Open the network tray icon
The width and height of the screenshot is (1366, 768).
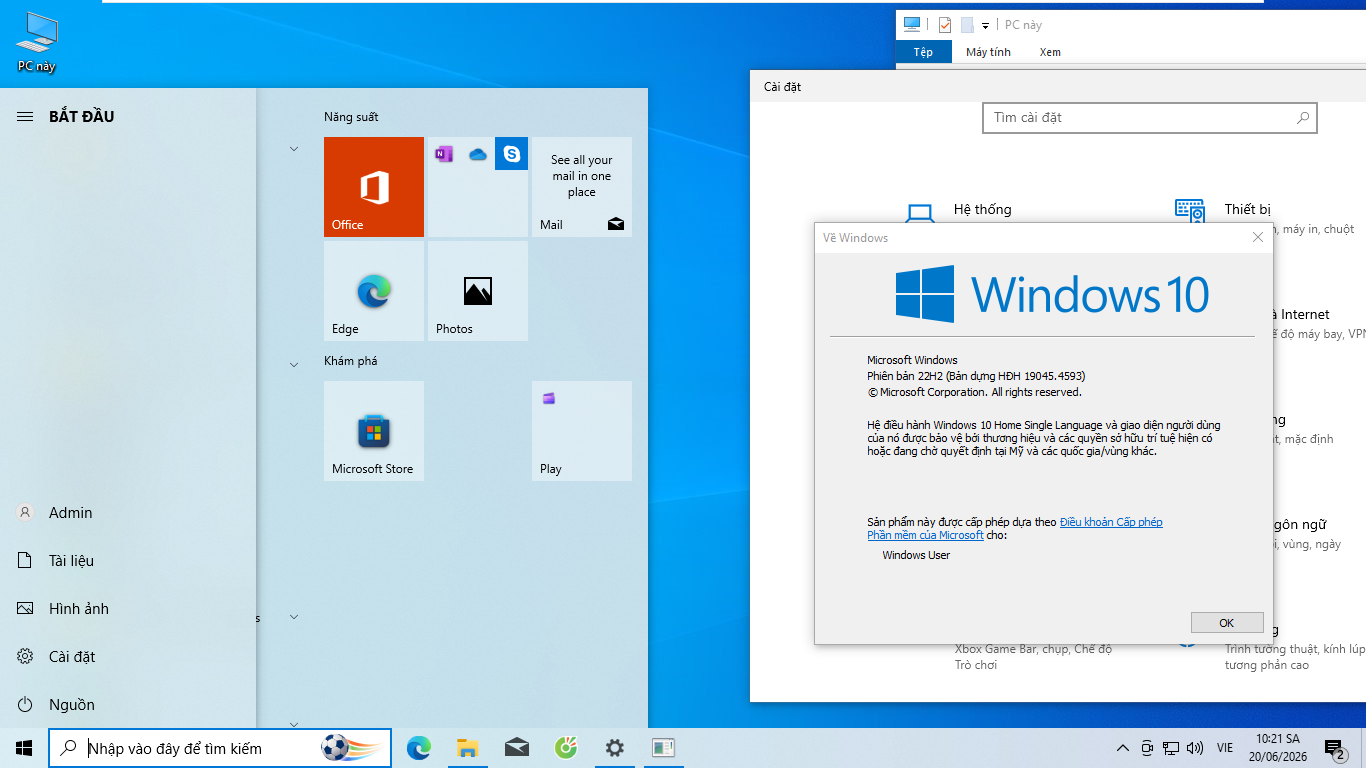click(1171, 748)
